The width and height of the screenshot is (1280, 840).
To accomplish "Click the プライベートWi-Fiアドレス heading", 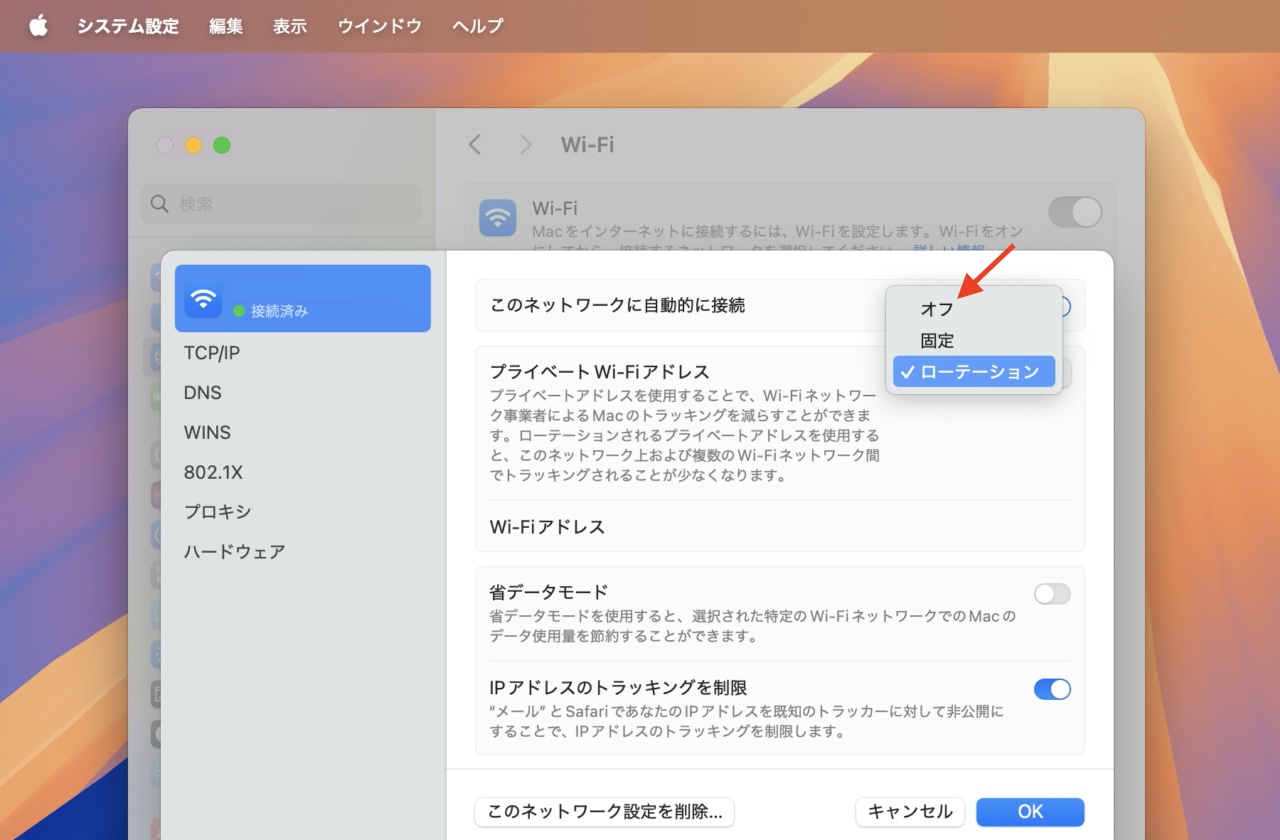I will [x=599, y=372].
